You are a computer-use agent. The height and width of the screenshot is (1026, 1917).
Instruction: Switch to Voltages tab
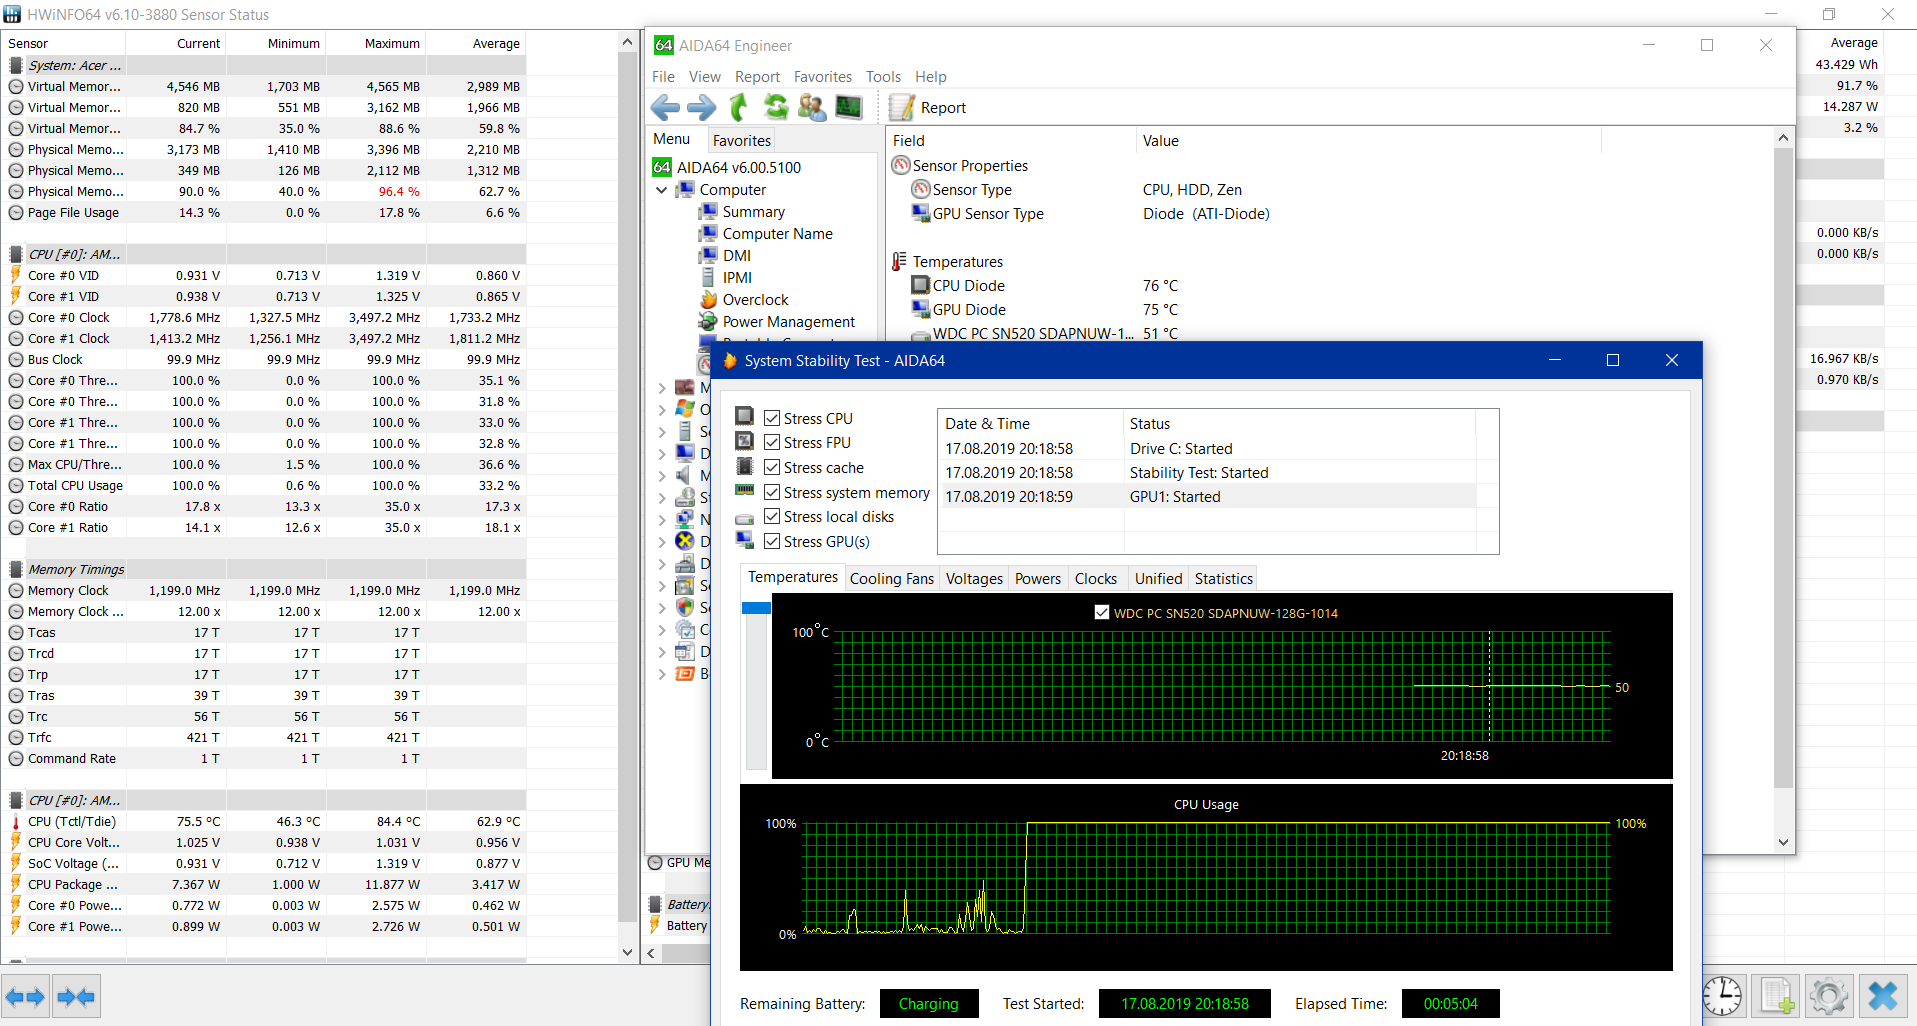tap(974, 578)
